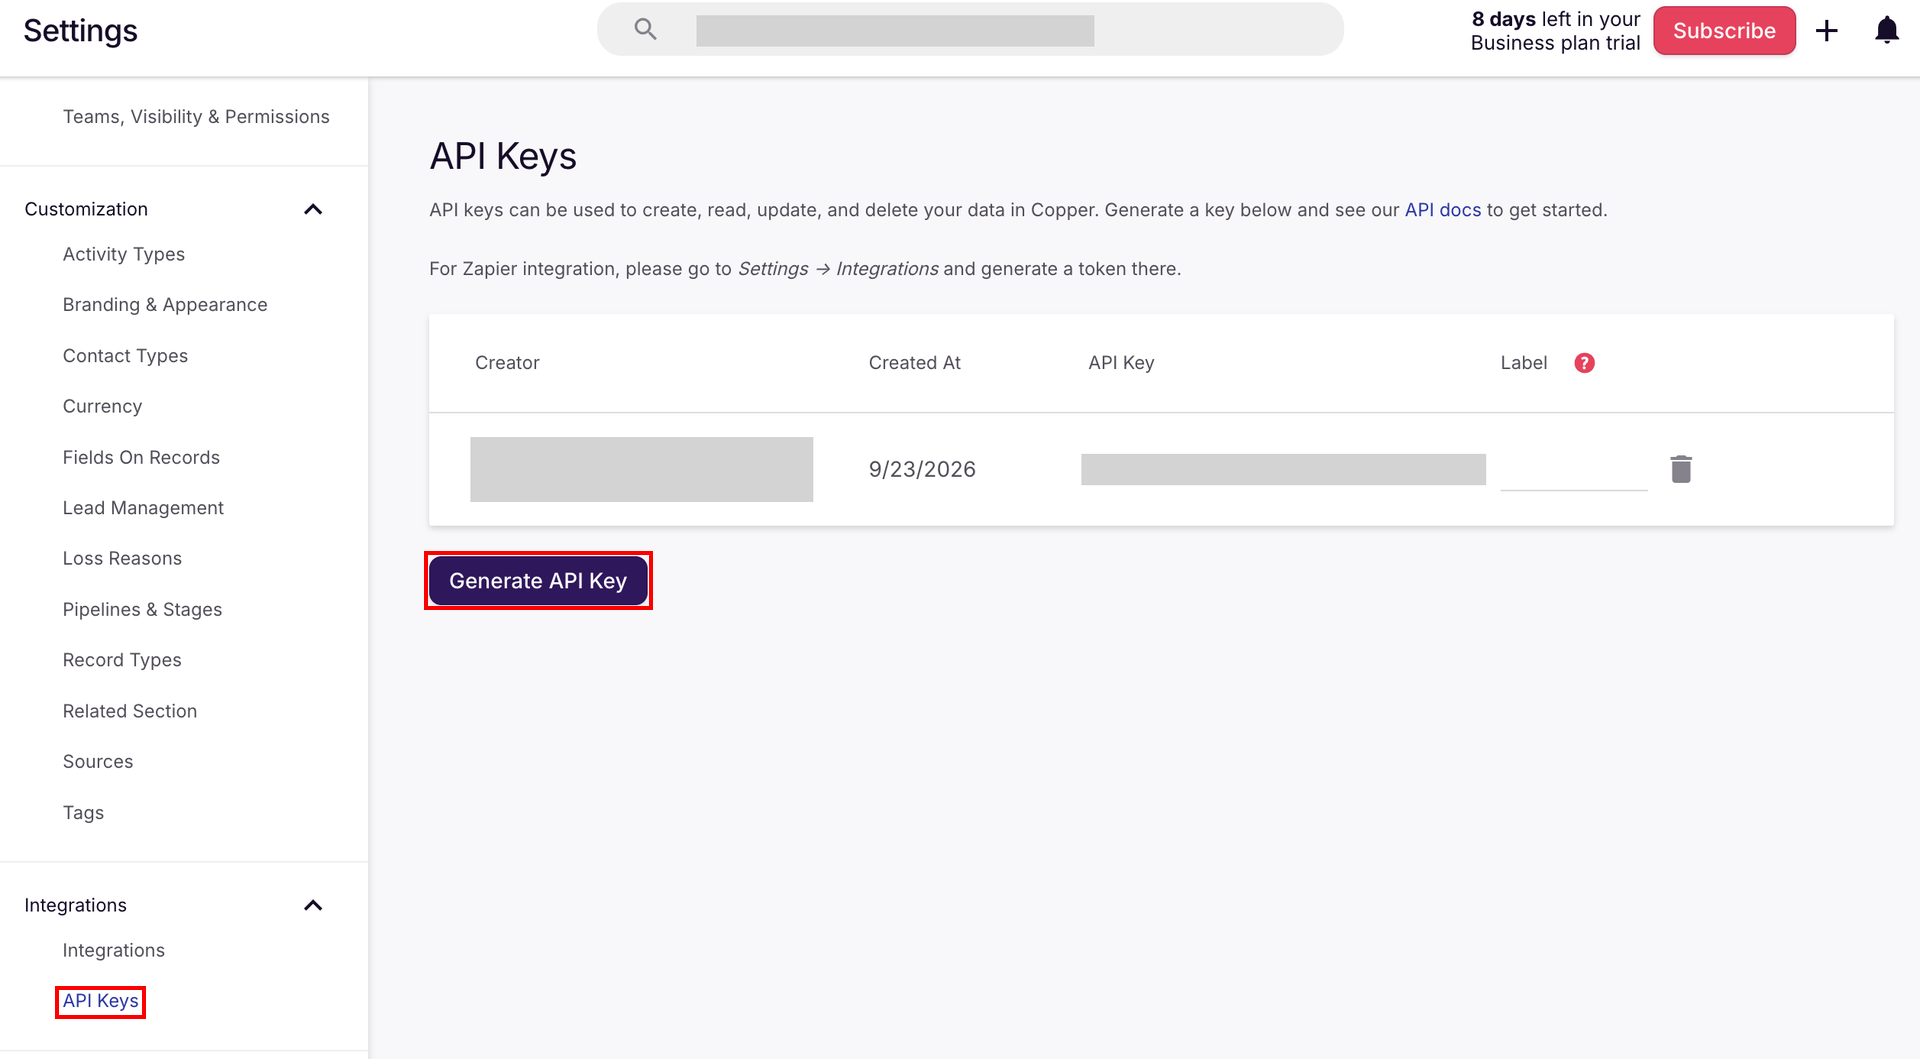
Task: Click the Created At column header
Action: pyautogui.click(x=914, y=363)
